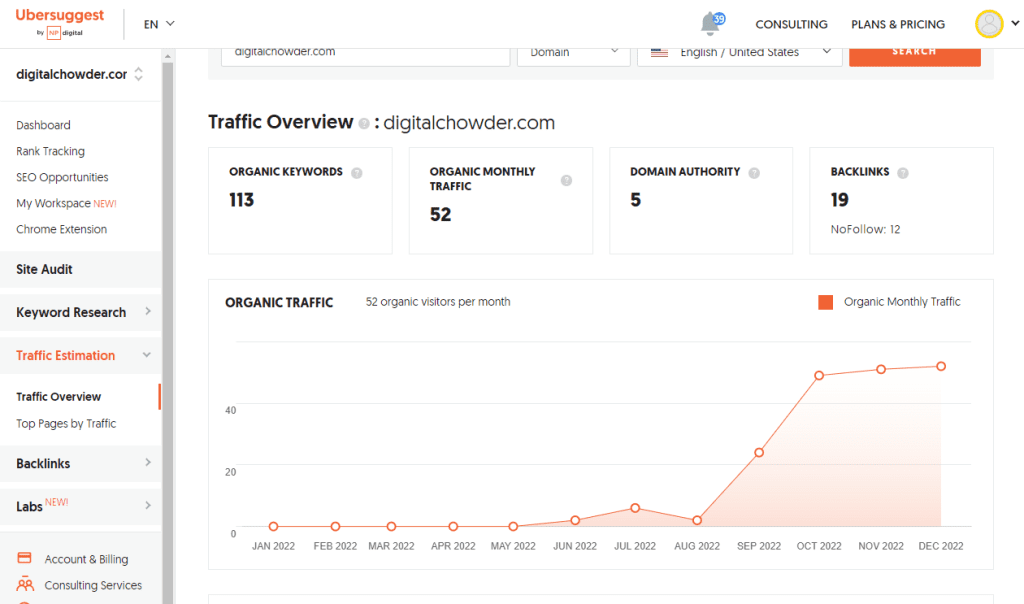Open Dashboard in the sidebar
This screenshot has width=1024, height=604.
pos(43,125)
